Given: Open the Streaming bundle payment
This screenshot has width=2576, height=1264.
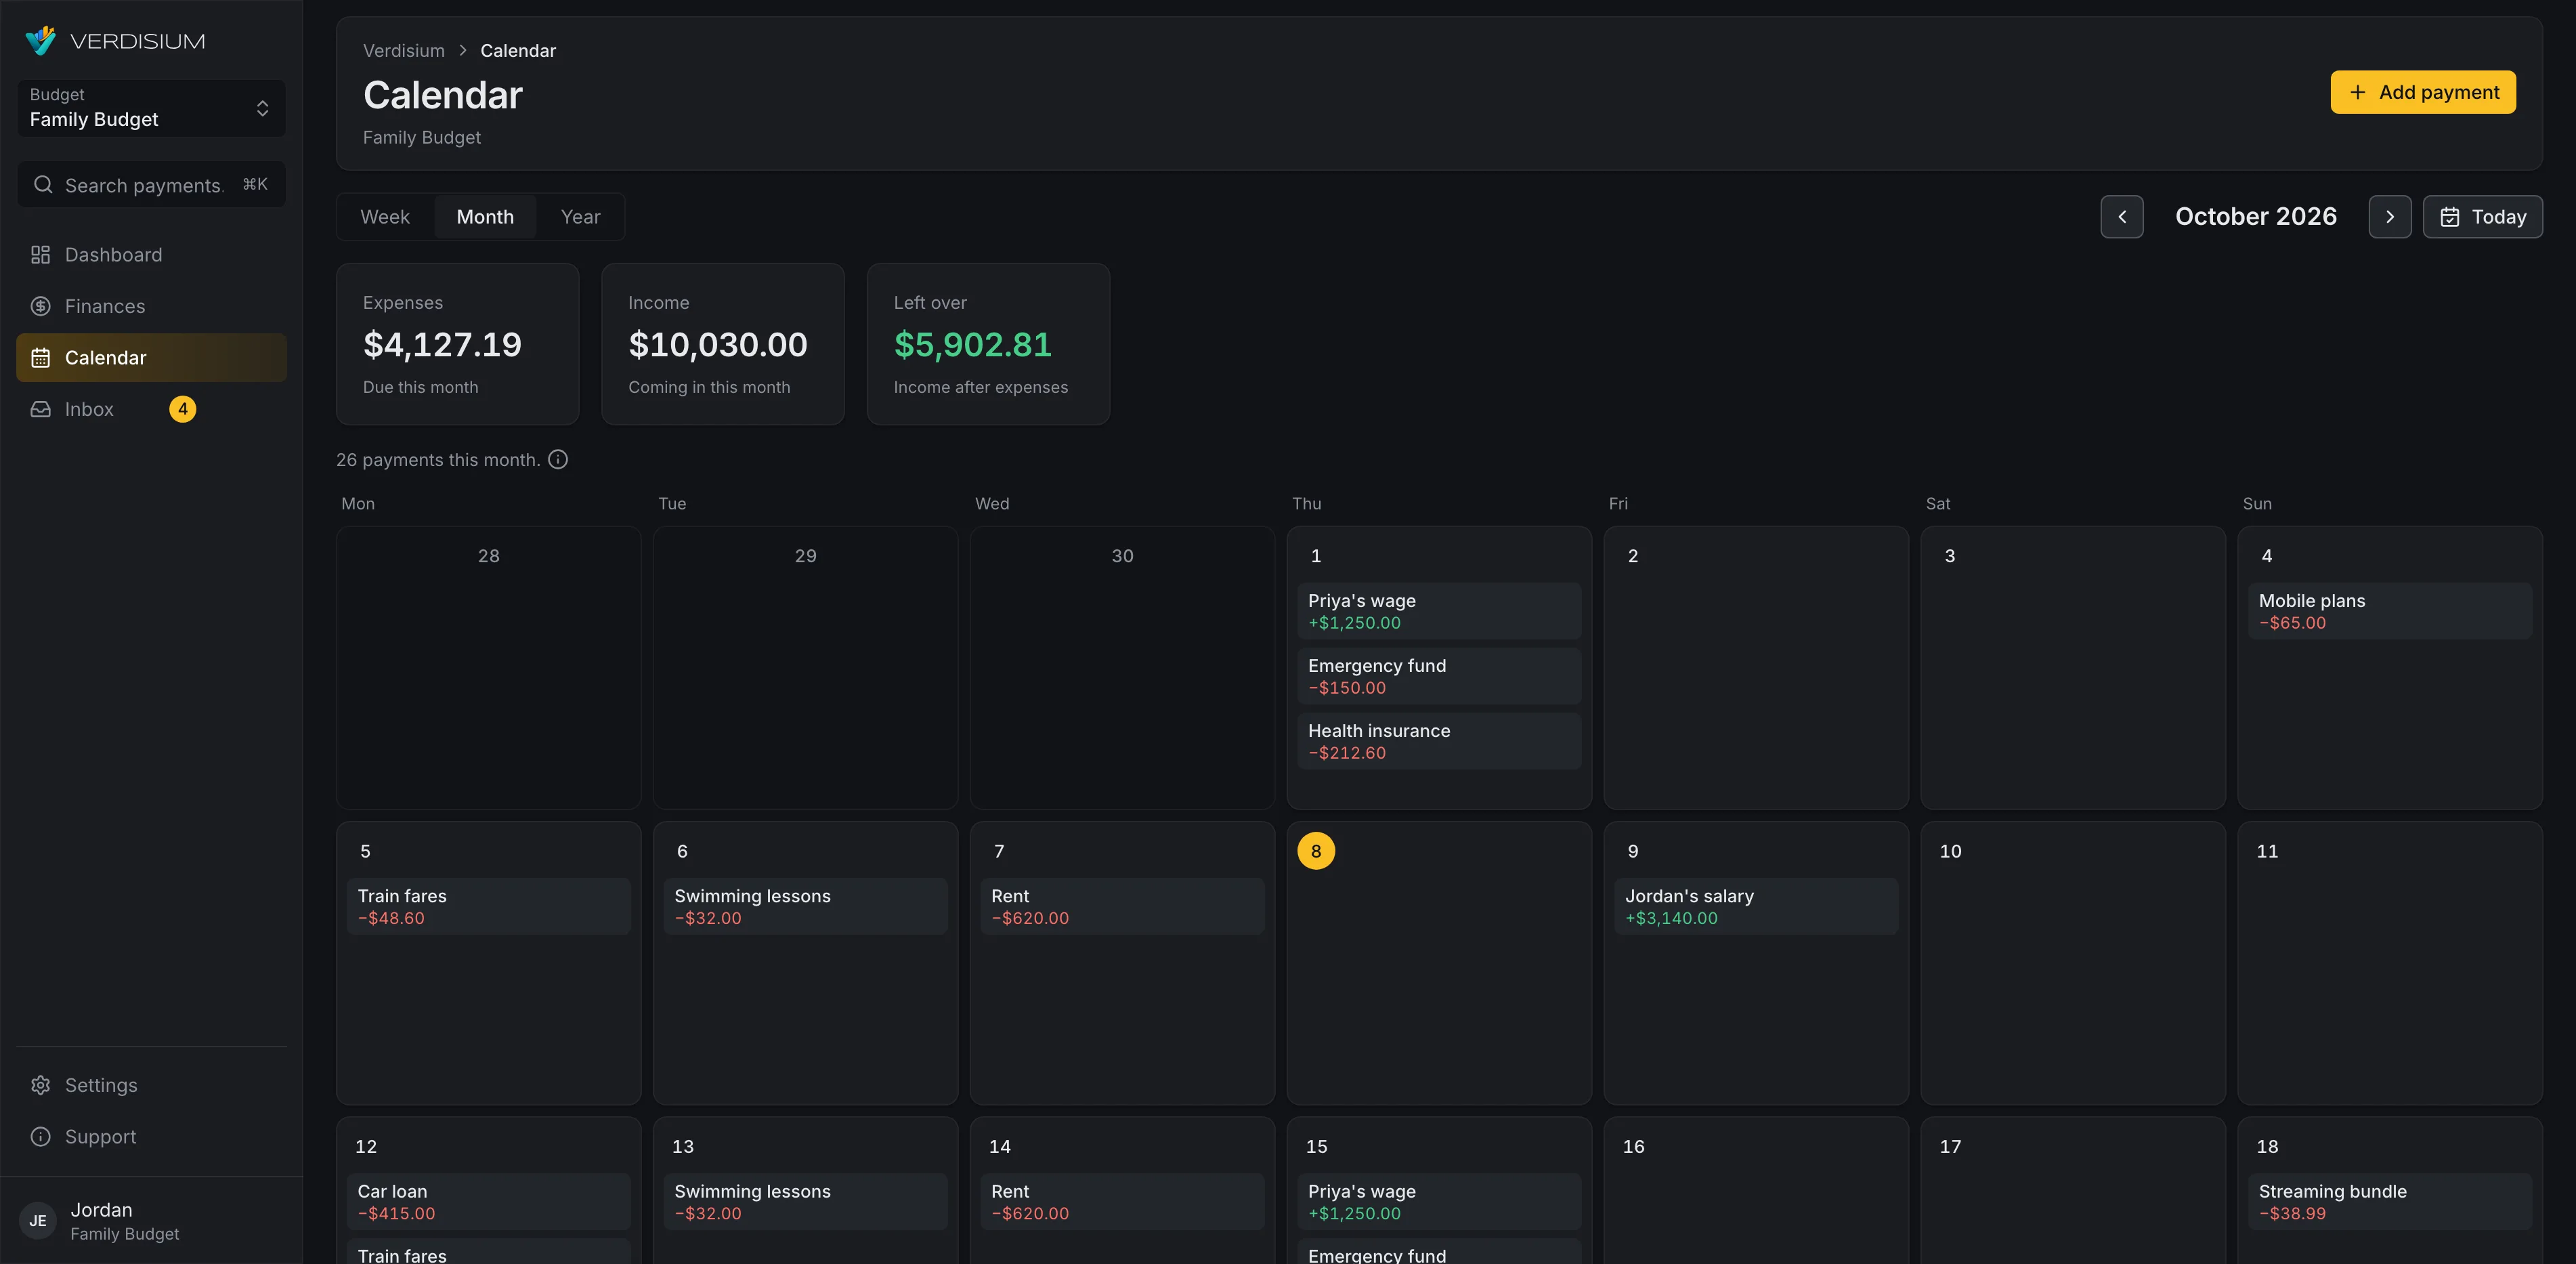Looking at the screenshot, I should click(x=2390, y=1202).
